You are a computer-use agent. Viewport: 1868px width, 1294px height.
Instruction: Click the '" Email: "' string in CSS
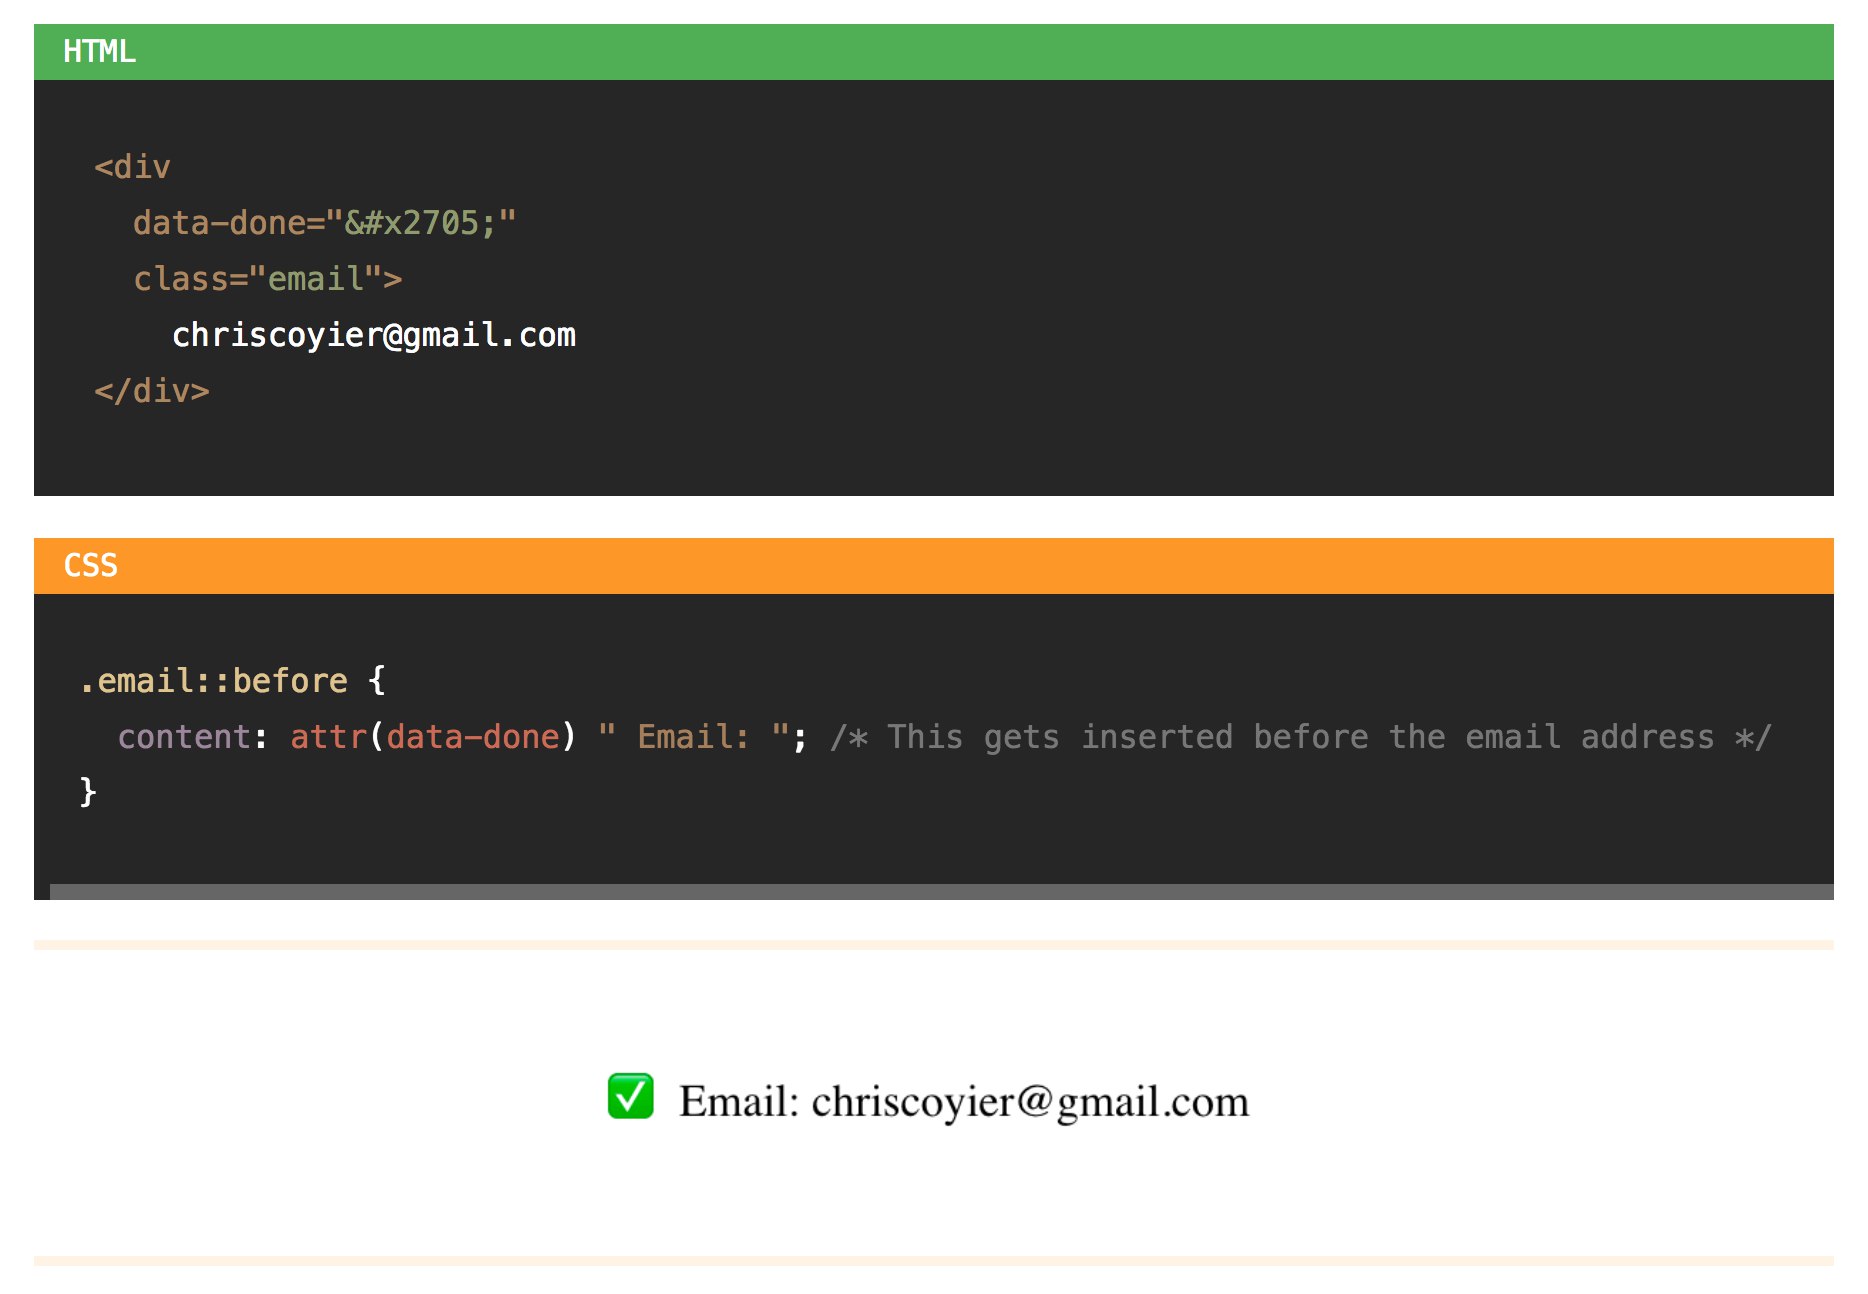click(x=694, y=737)
